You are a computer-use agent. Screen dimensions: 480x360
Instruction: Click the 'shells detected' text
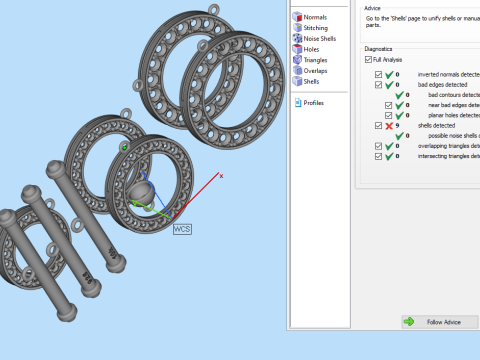point(436,126)
